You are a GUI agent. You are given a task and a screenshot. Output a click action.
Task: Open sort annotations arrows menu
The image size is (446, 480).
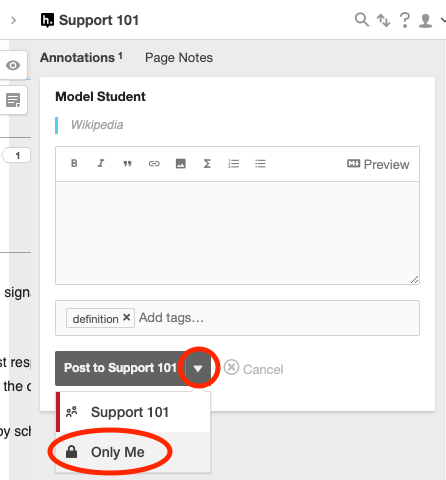click(x=383, y=20)
